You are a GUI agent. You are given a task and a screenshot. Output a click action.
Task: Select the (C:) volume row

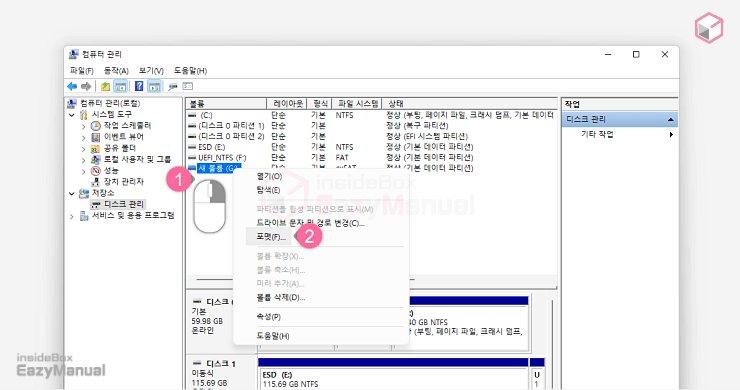tap(371, 115)
